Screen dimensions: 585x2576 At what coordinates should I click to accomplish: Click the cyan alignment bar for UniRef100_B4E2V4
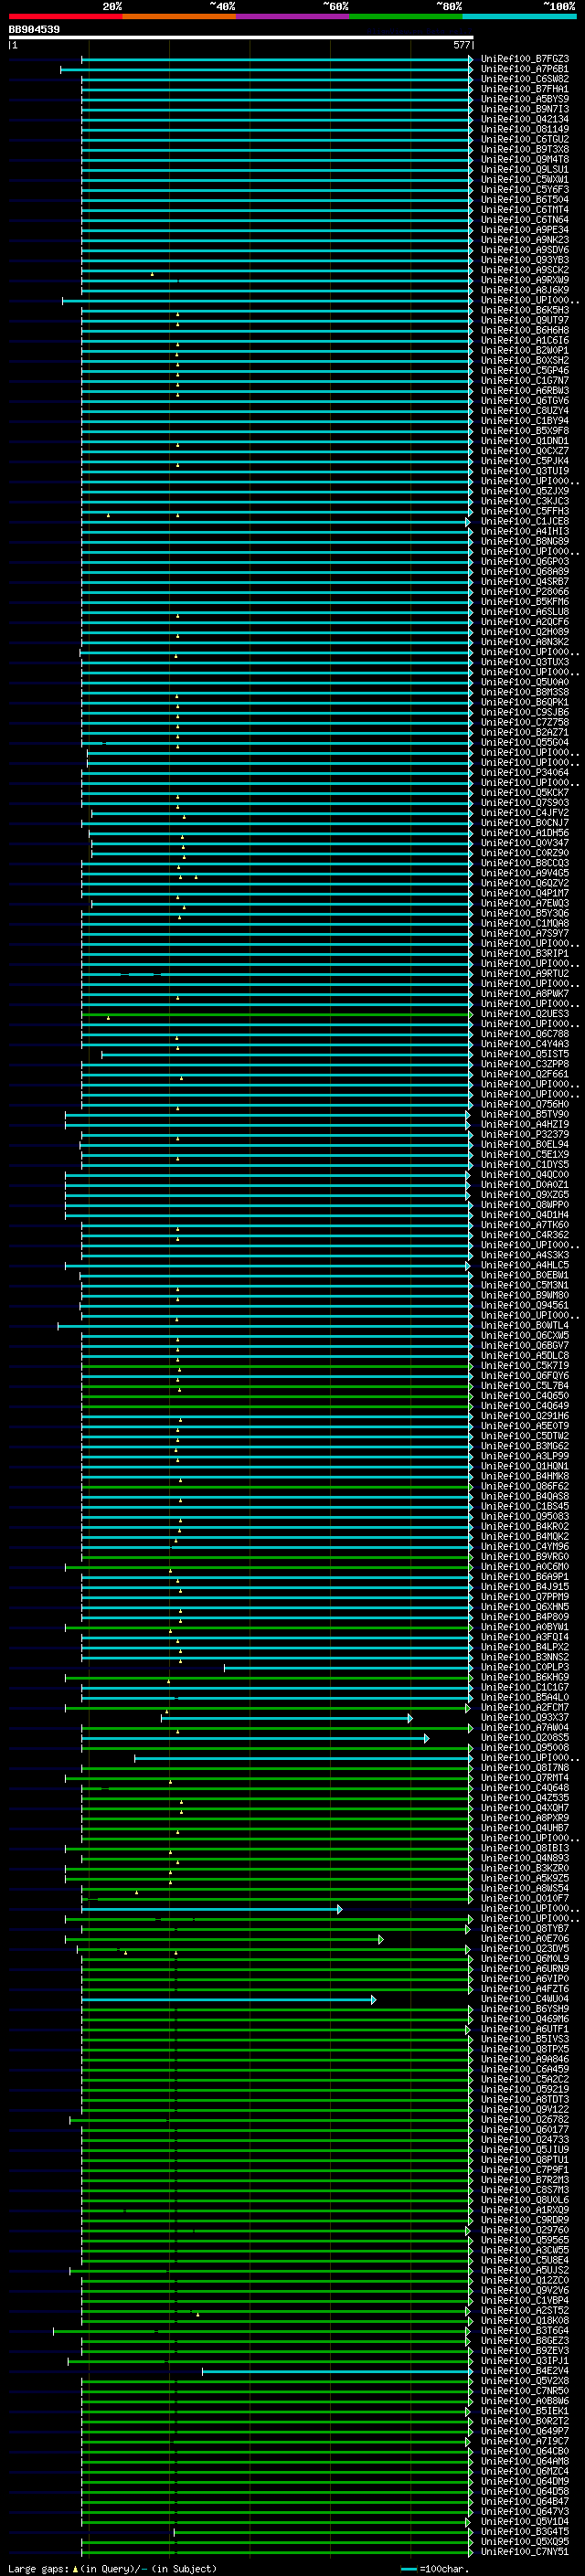pyautogui.click(x=337, y=2371)
